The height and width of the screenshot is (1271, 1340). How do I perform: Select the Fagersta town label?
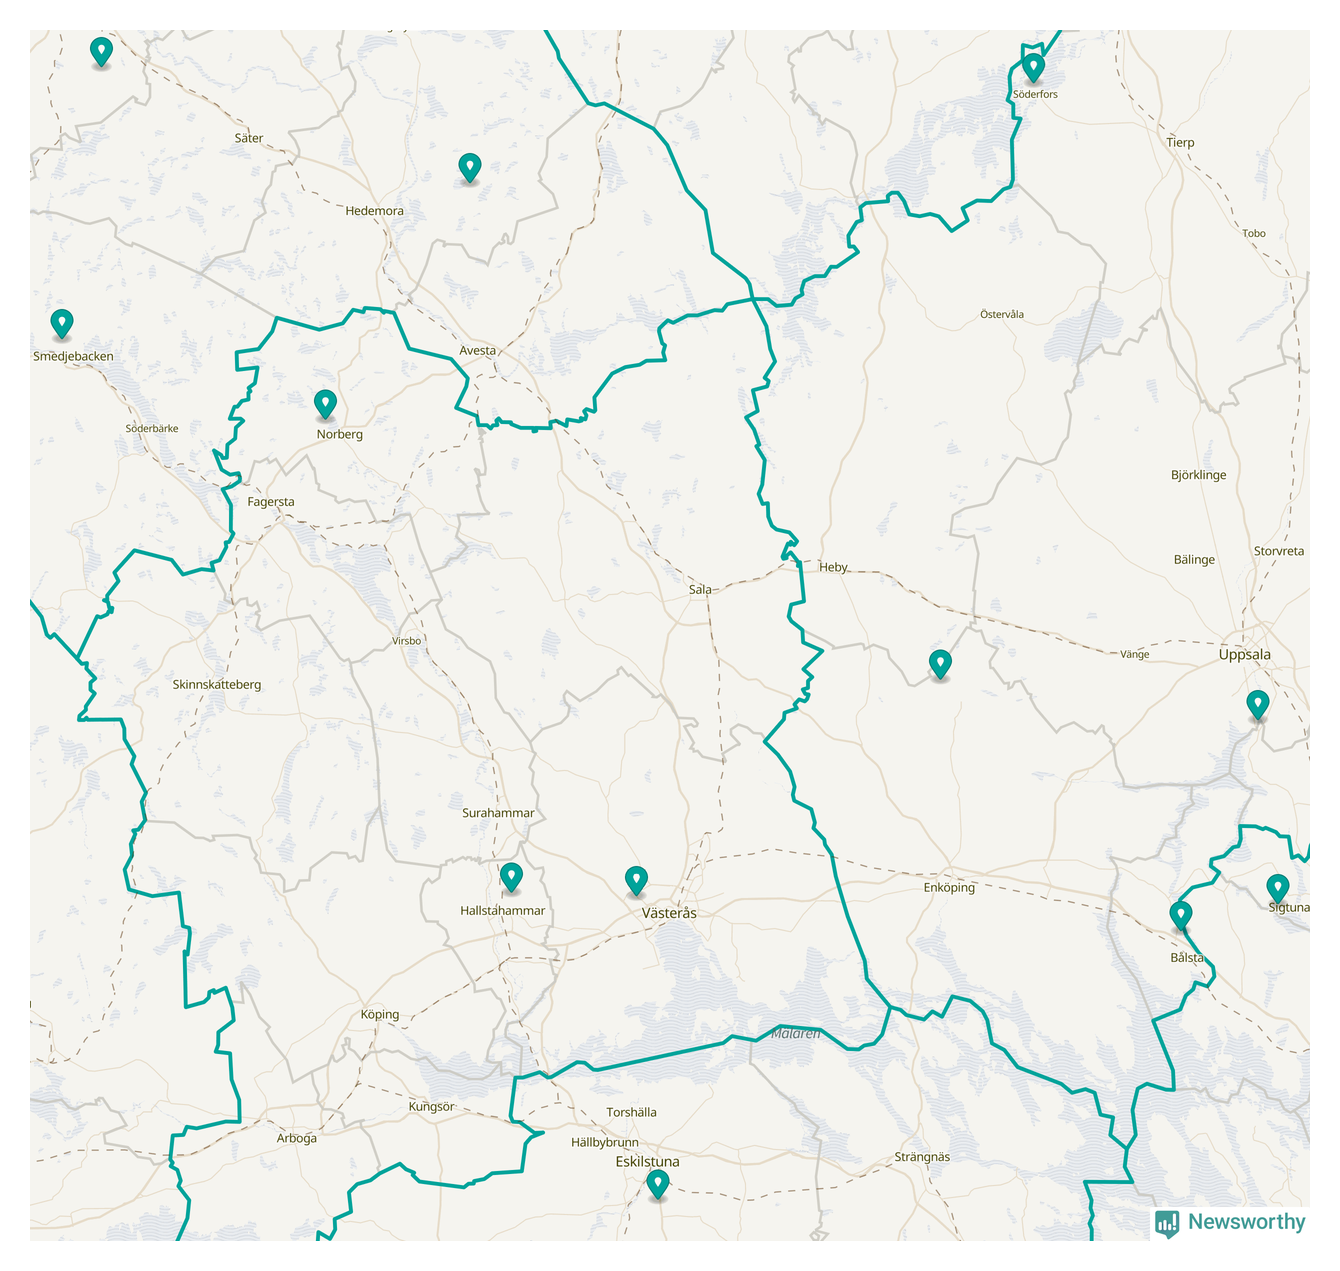point(271,502)
